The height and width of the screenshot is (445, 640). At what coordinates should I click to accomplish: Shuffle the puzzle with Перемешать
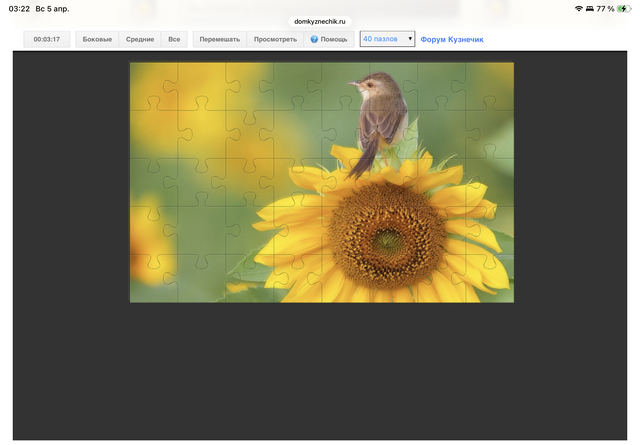pos(219,39)
